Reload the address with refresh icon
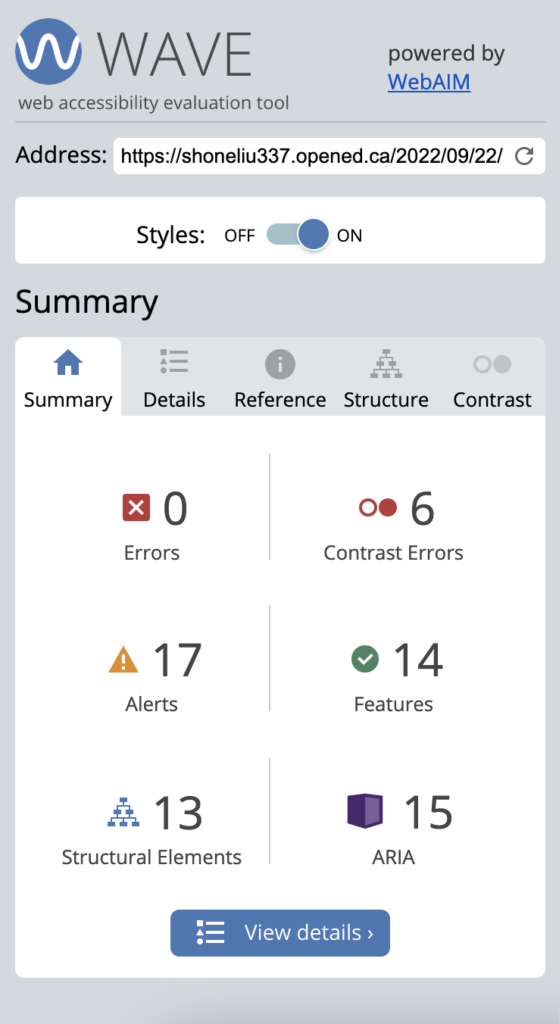This screenshot has width=559, height=1024. (524, 156)
